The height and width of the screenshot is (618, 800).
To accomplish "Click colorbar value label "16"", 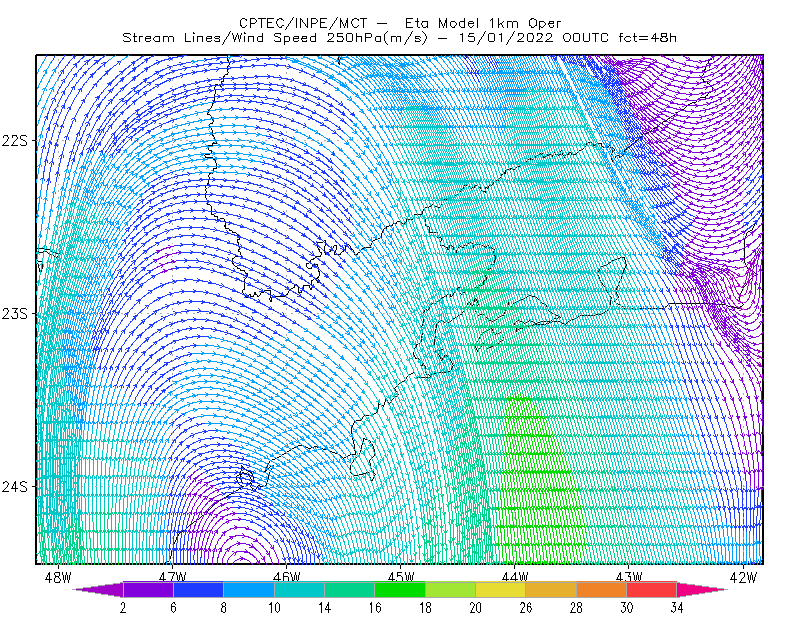I will [375, 608].
